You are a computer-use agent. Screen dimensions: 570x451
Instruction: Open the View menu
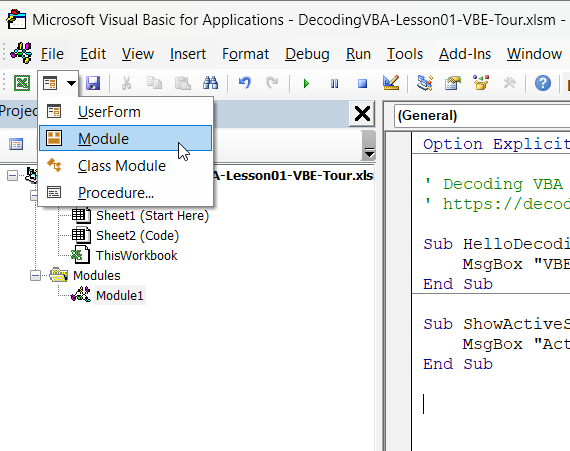138,54
